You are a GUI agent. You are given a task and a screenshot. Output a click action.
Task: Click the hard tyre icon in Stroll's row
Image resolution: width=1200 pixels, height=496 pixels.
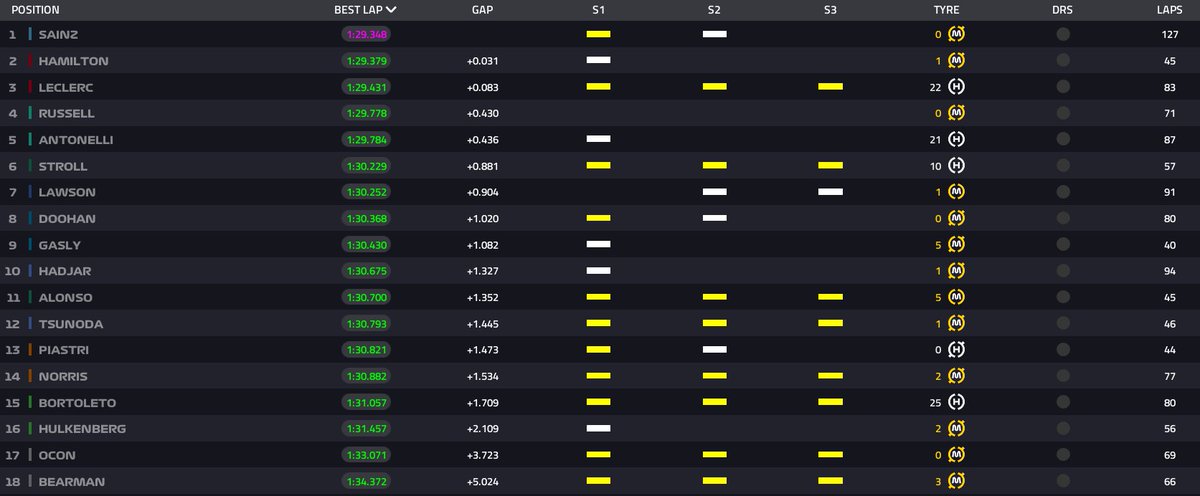point(956,166)
